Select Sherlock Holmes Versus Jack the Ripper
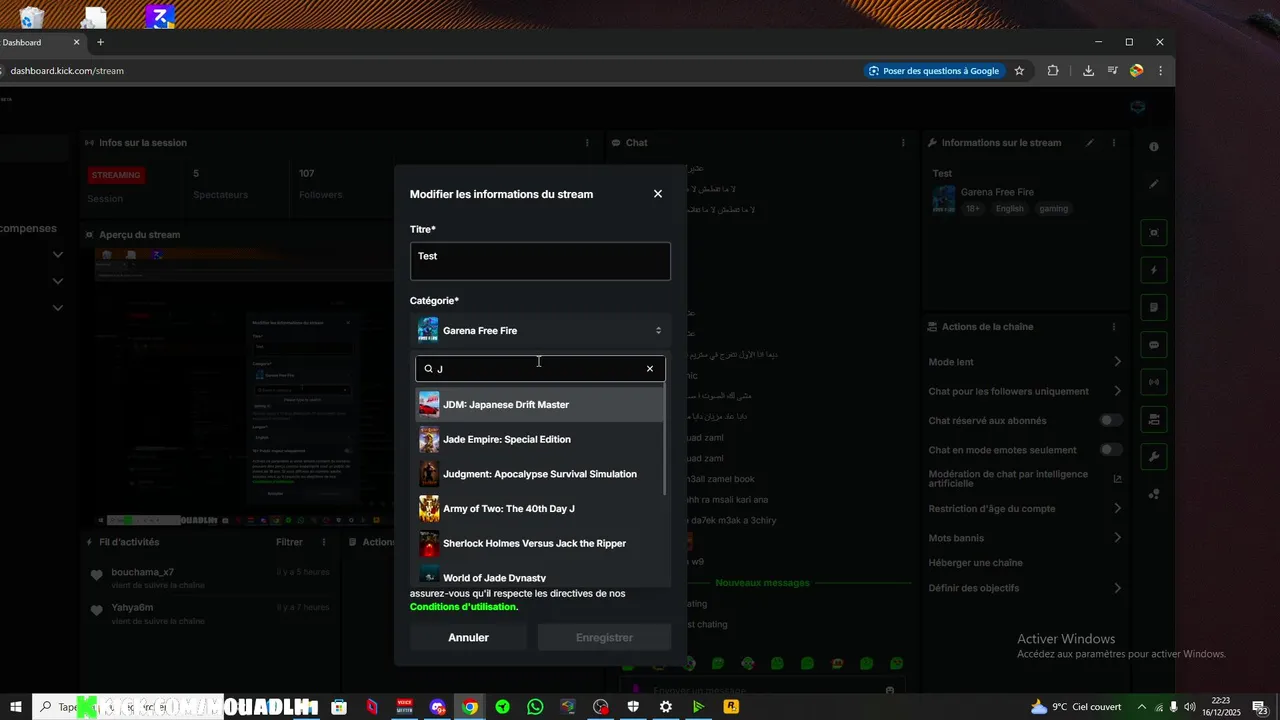The width and height of the screenshot is (1280, 720). tap(540, 543)
